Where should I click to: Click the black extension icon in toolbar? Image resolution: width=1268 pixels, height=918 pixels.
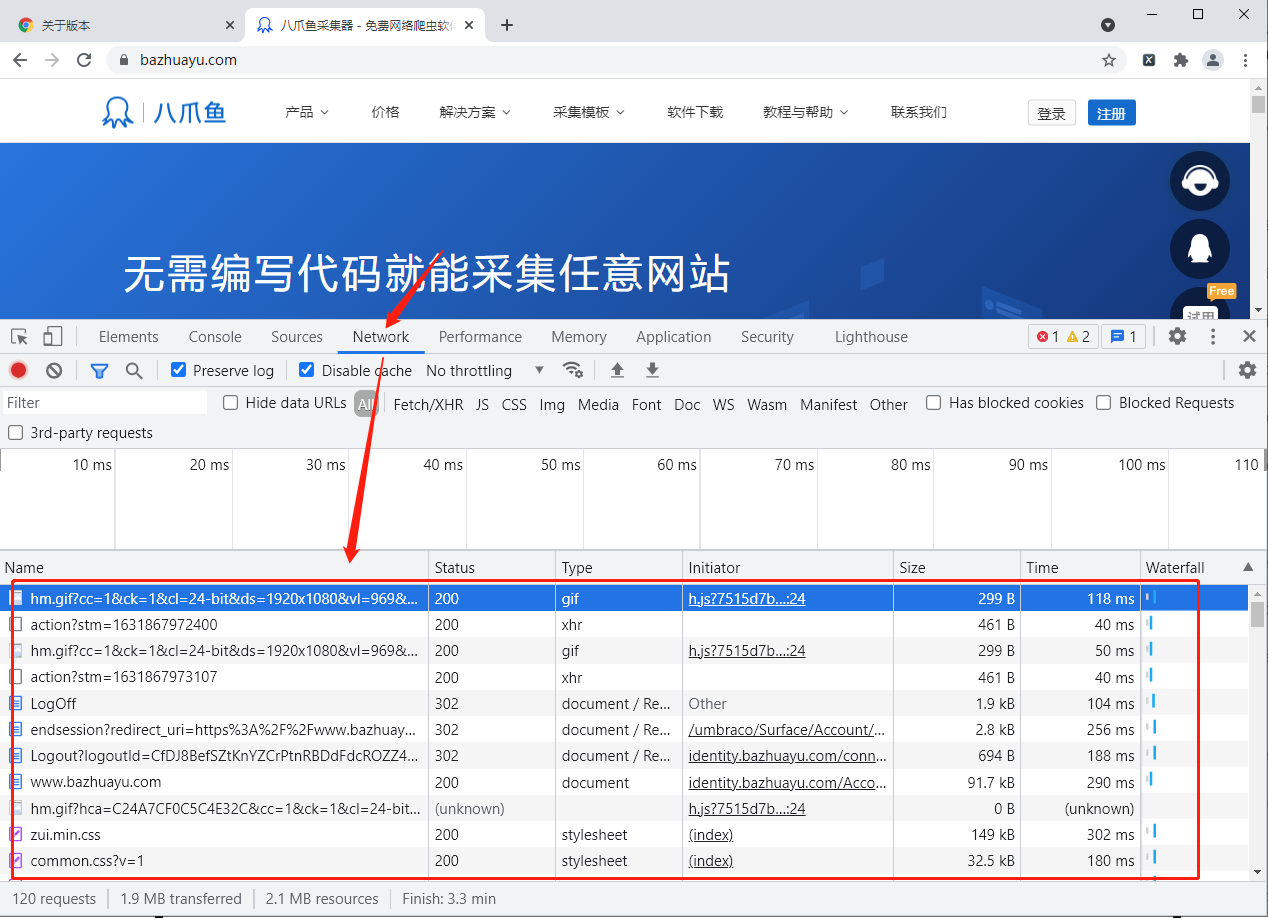coord(1149,60)
